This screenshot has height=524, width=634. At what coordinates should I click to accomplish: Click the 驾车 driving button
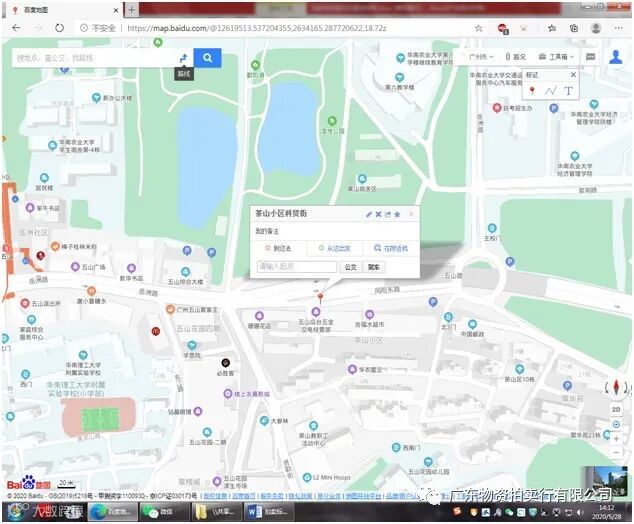pos(374,267)
